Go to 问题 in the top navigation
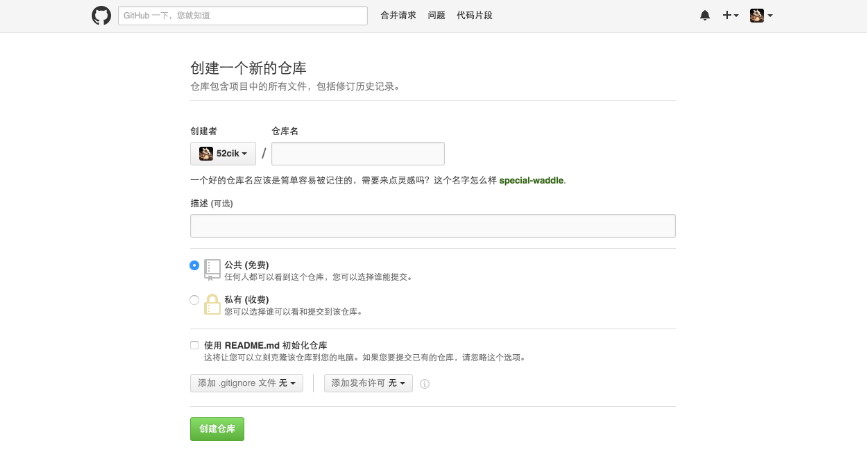Screen dimensions: 867x453 click(x=436, y=16)
